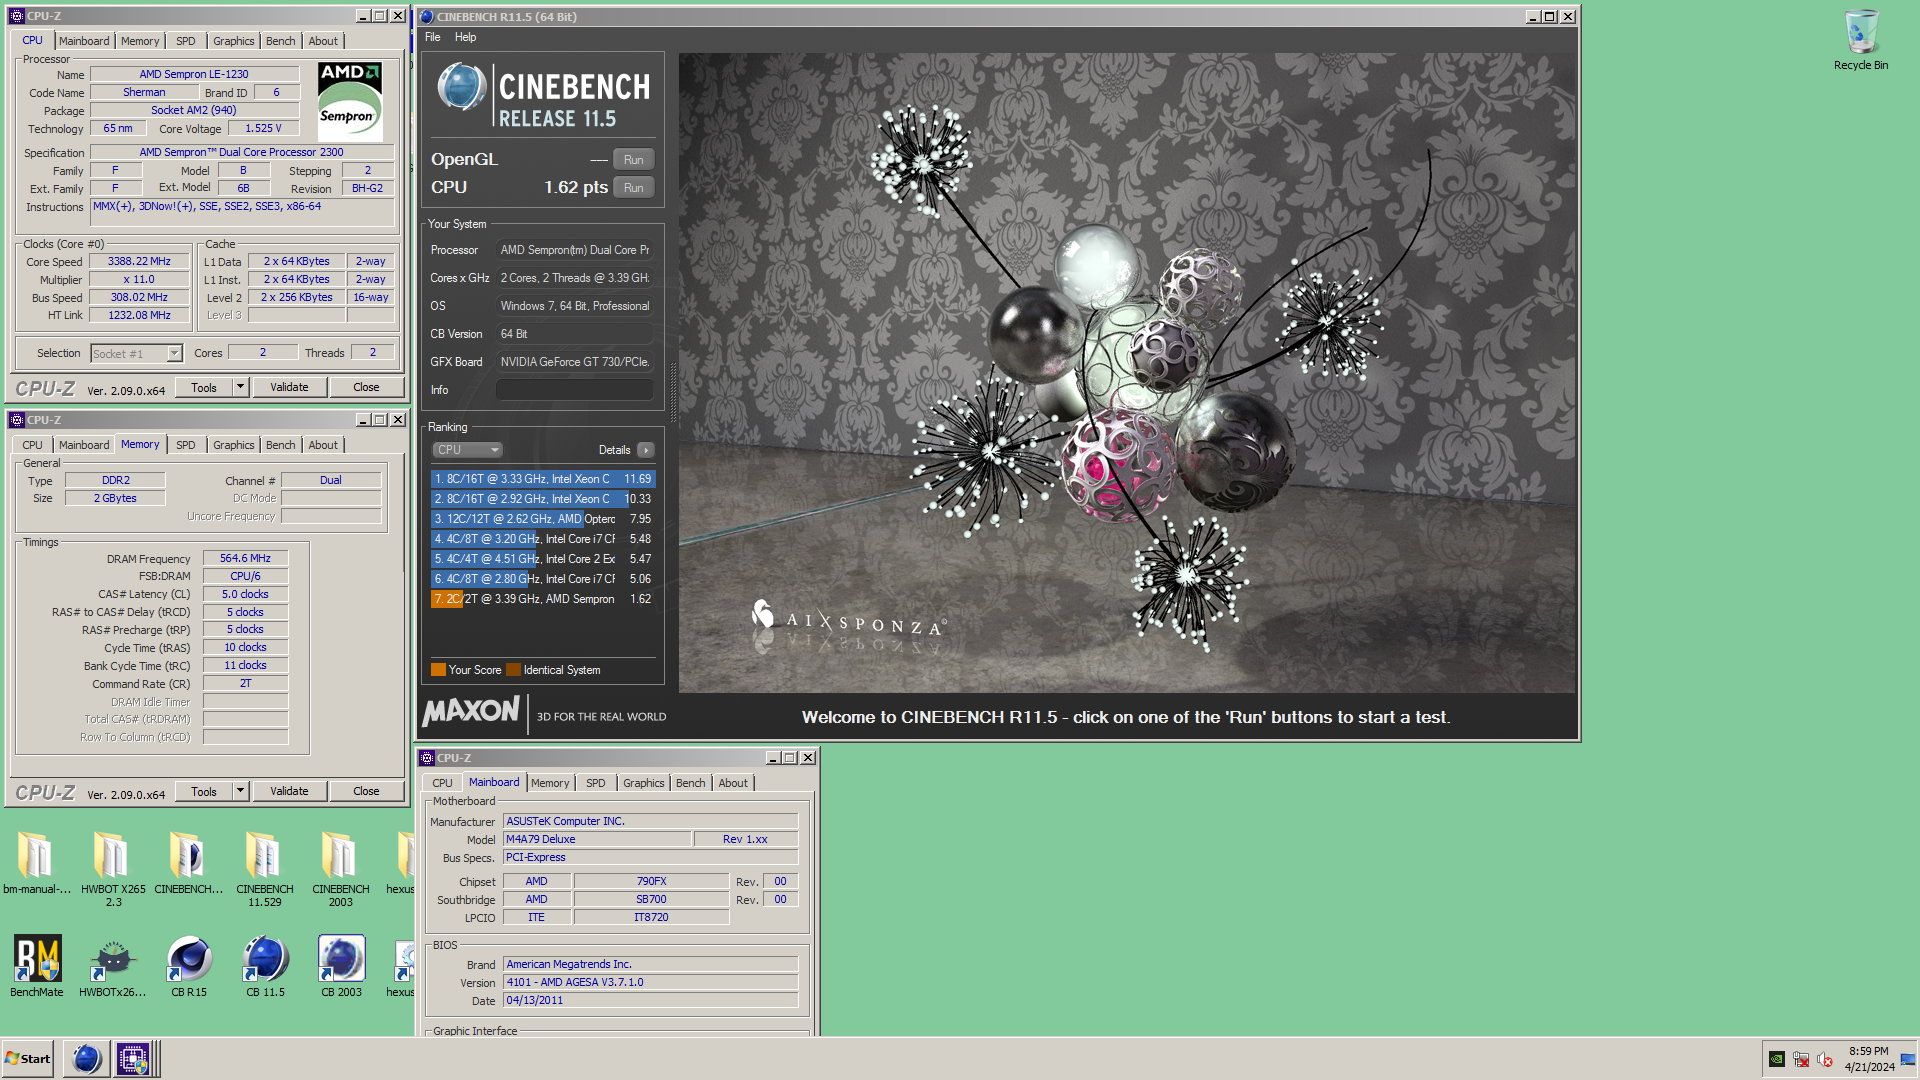Click the show desktop icon in the tray
Viewport: 1920px width, 1080px height.
[x=1908, y=1059]
